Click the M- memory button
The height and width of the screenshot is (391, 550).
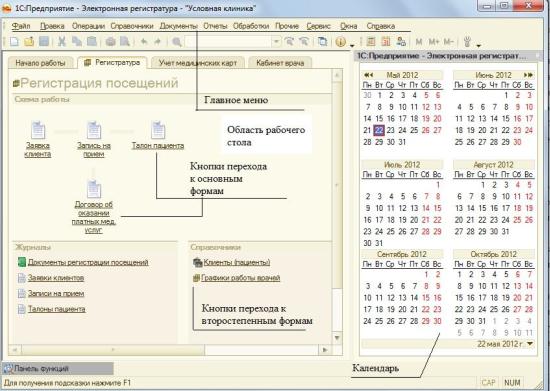coord(449,42)
